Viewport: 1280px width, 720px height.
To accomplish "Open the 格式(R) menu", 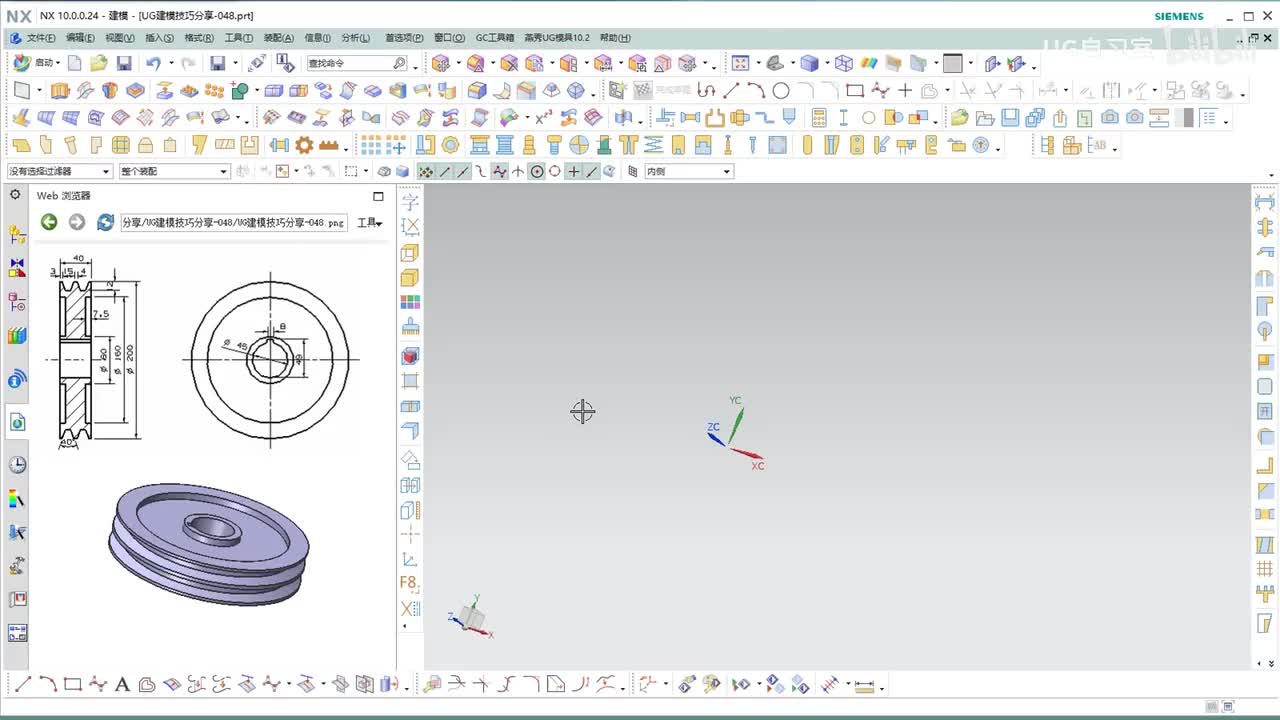I will (199, 38).
